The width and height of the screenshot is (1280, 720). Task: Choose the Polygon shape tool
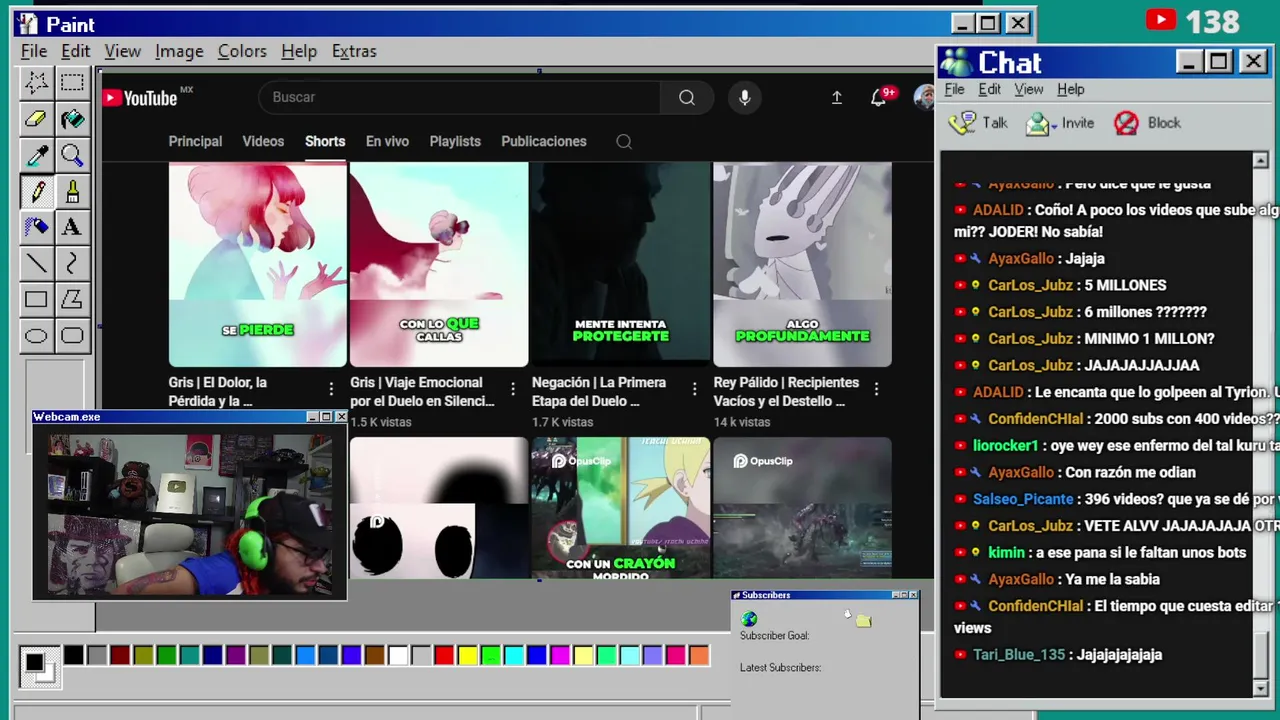72,299
